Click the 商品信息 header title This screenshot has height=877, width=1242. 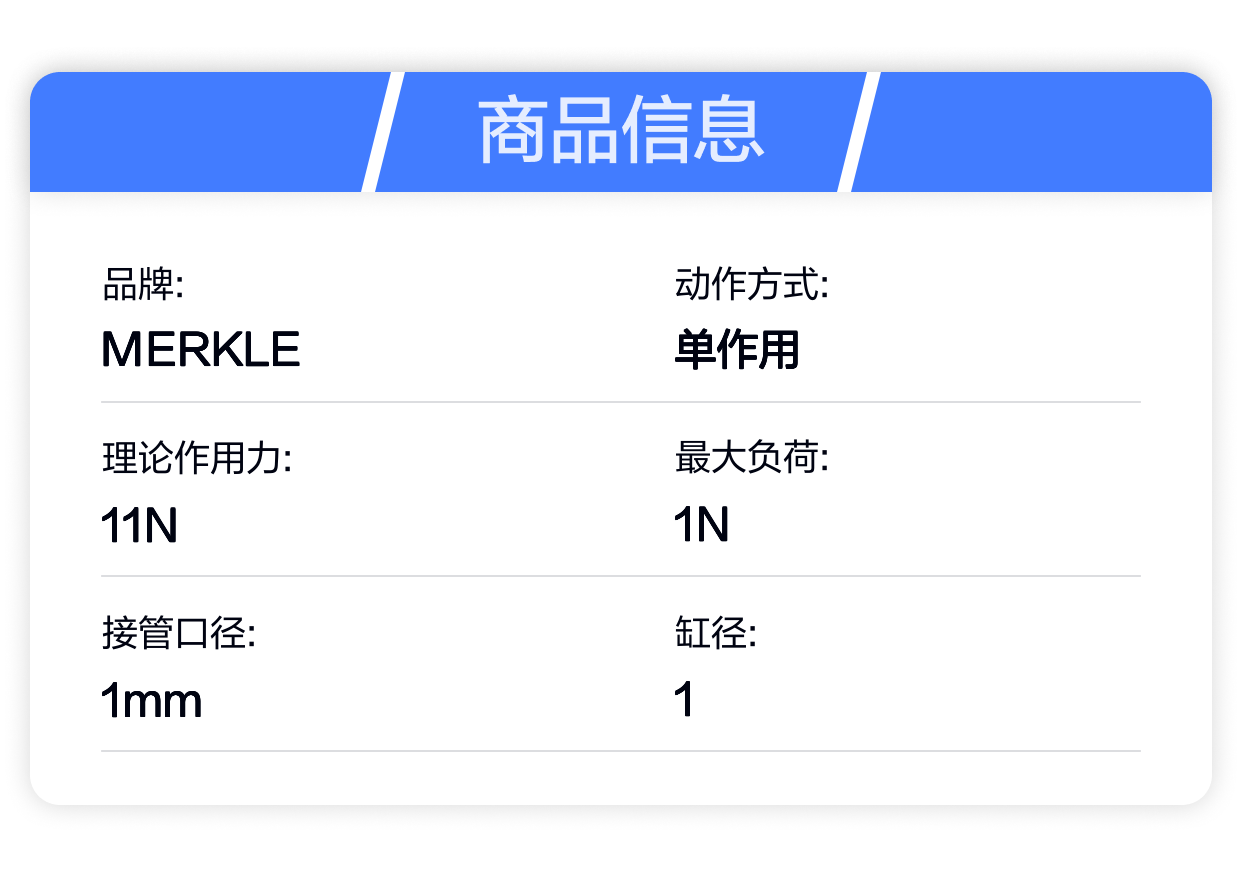(621, 132)
